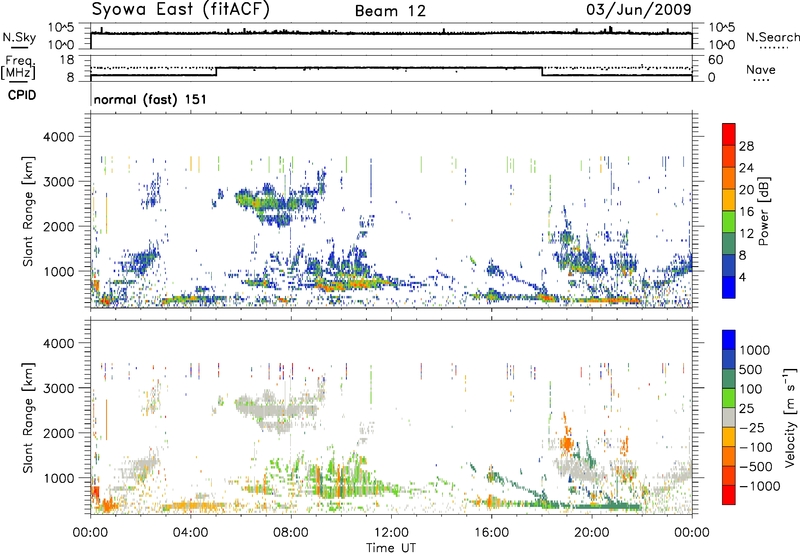800x554 pixels.
Task: Click the 'Velocity [m s-1]' colorbar title
Action: tap(790, 417)
